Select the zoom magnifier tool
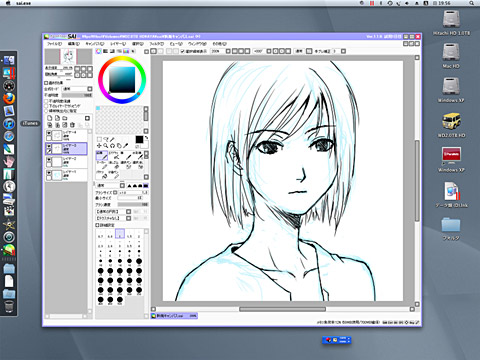480x360 pixels. pos(106,146)
